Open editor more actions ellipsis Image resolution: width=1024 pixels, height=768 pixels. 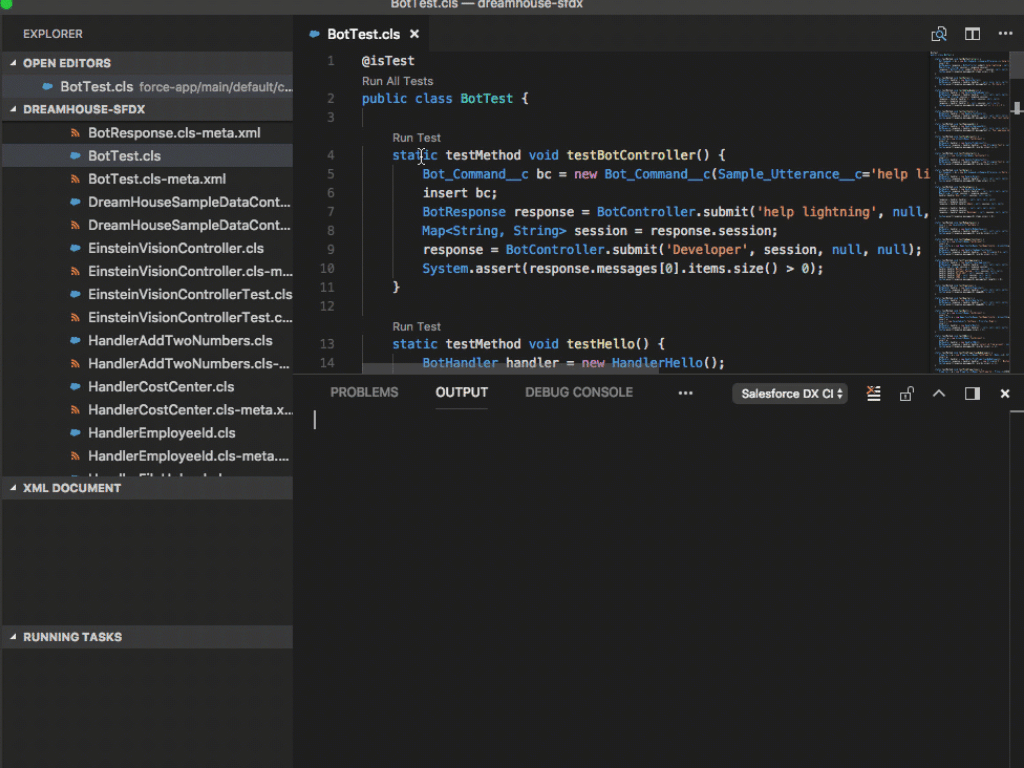pyautogui.click(x=1005, y=33)
